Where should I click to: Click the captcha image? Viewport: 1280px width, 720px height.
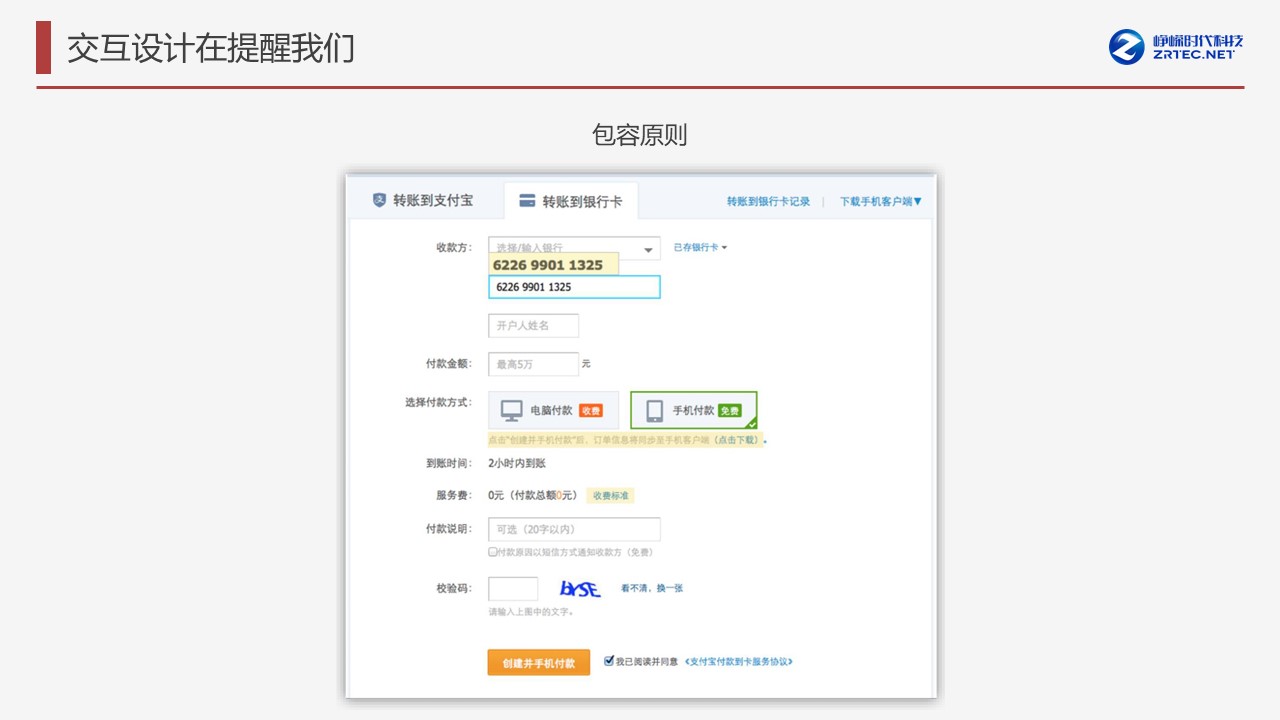point(580,589)
